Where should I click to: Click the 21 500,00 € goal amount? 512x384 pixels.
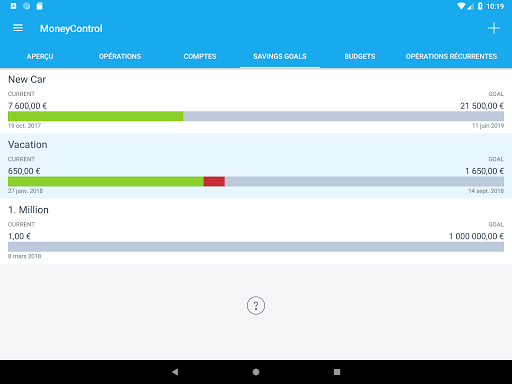[482, 106]
